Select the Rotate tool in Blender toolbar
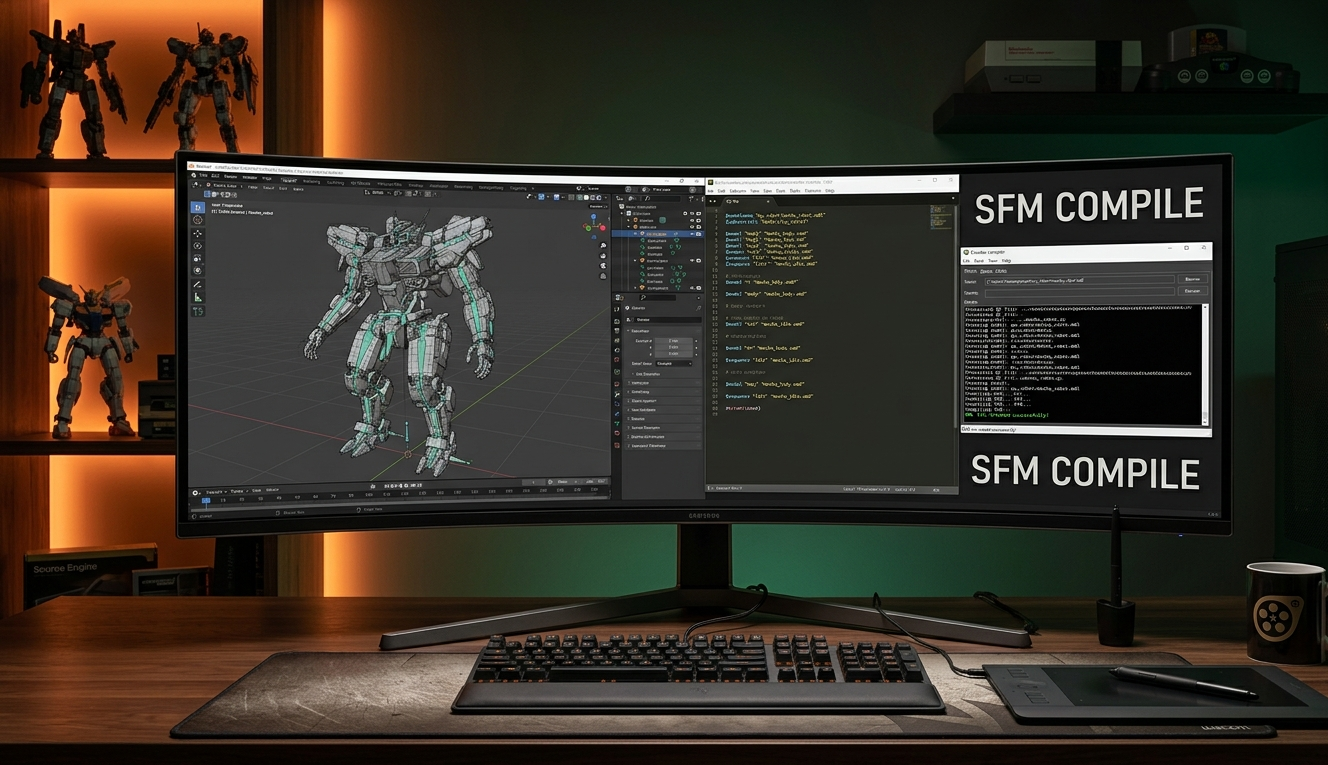The image size is (1328, 765). (x=198, y=246)
